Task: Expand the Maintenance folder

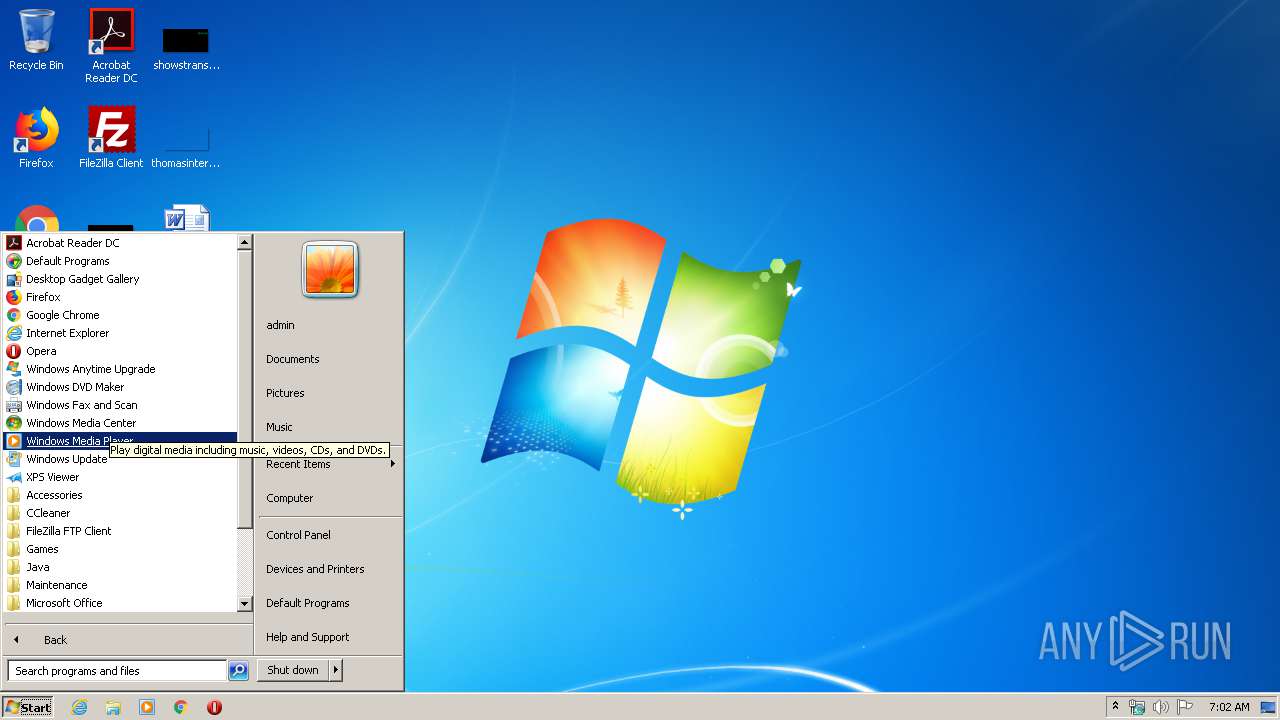Action: [121, 585]
